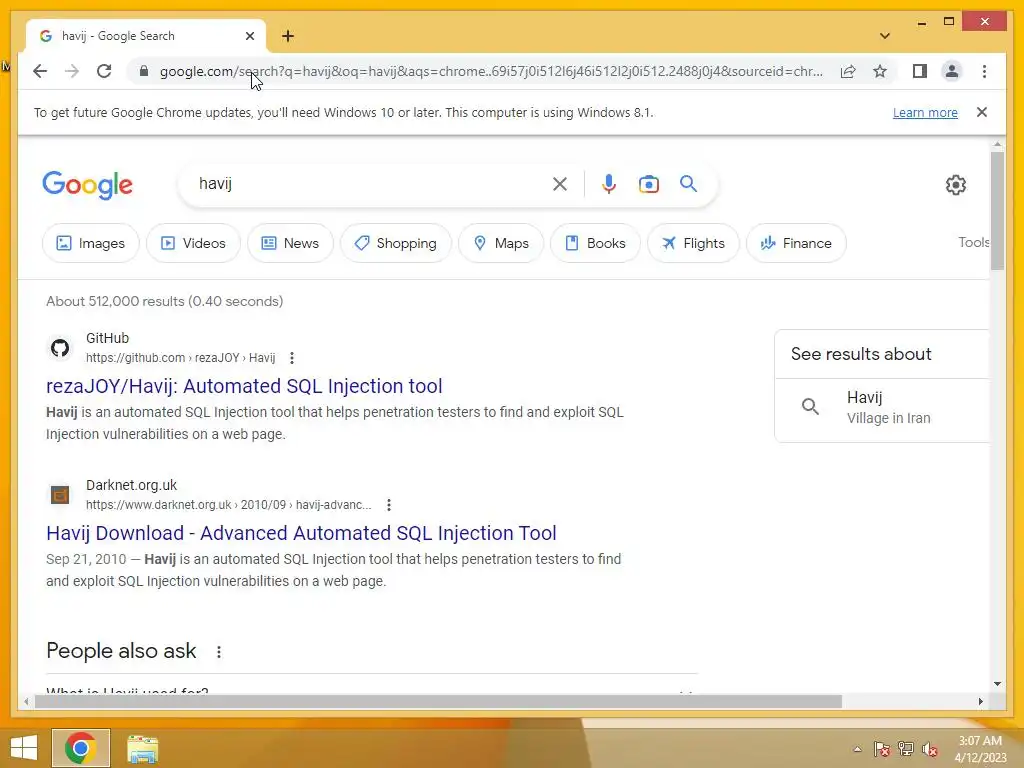Search by image using the camera icon
The image size is (1024, 768).
[x=648, y=184]
